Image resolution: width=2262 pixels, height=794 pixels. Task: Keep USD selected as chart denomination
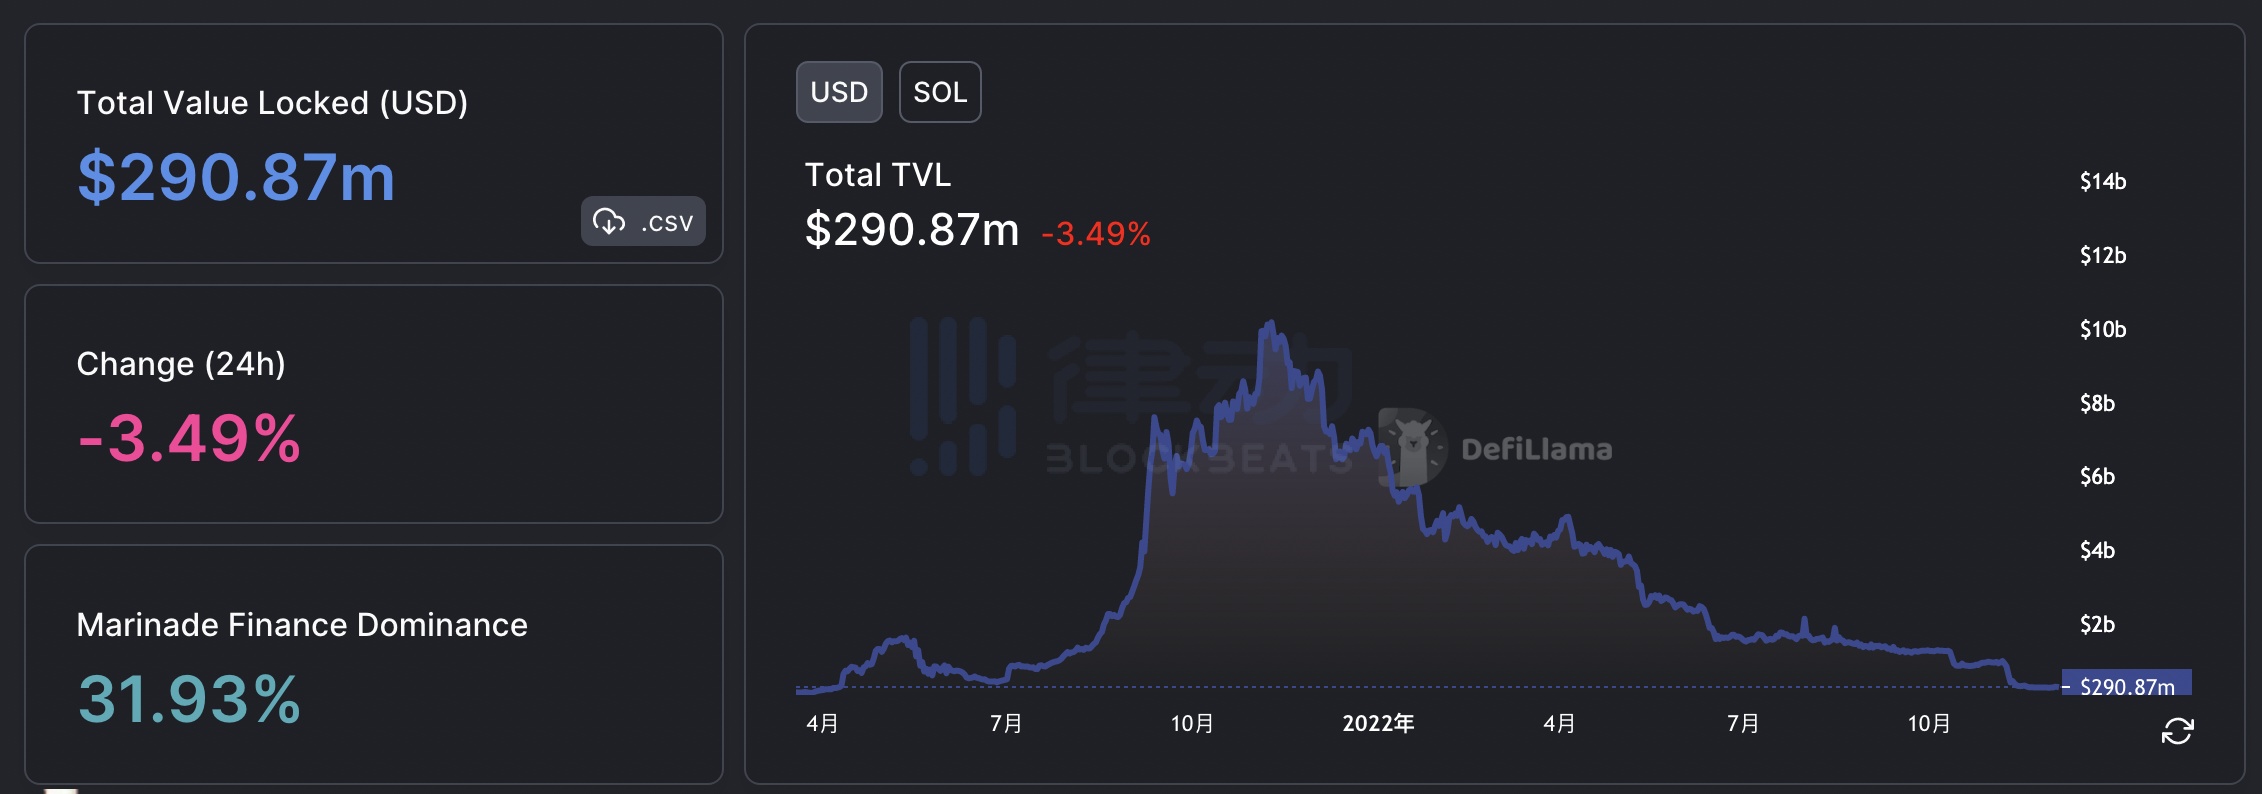(x=839, y=92)
